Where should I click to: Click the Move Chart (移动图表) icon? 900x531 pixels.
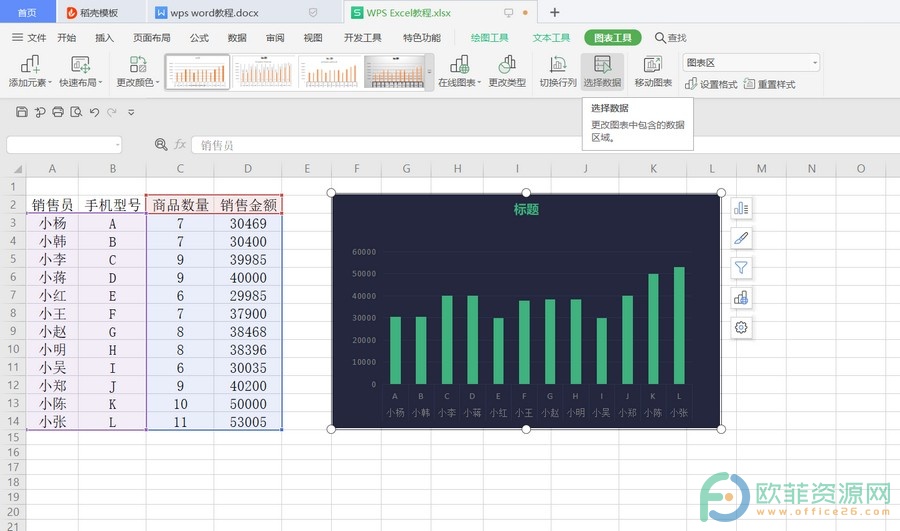click(x=653, y=64)
